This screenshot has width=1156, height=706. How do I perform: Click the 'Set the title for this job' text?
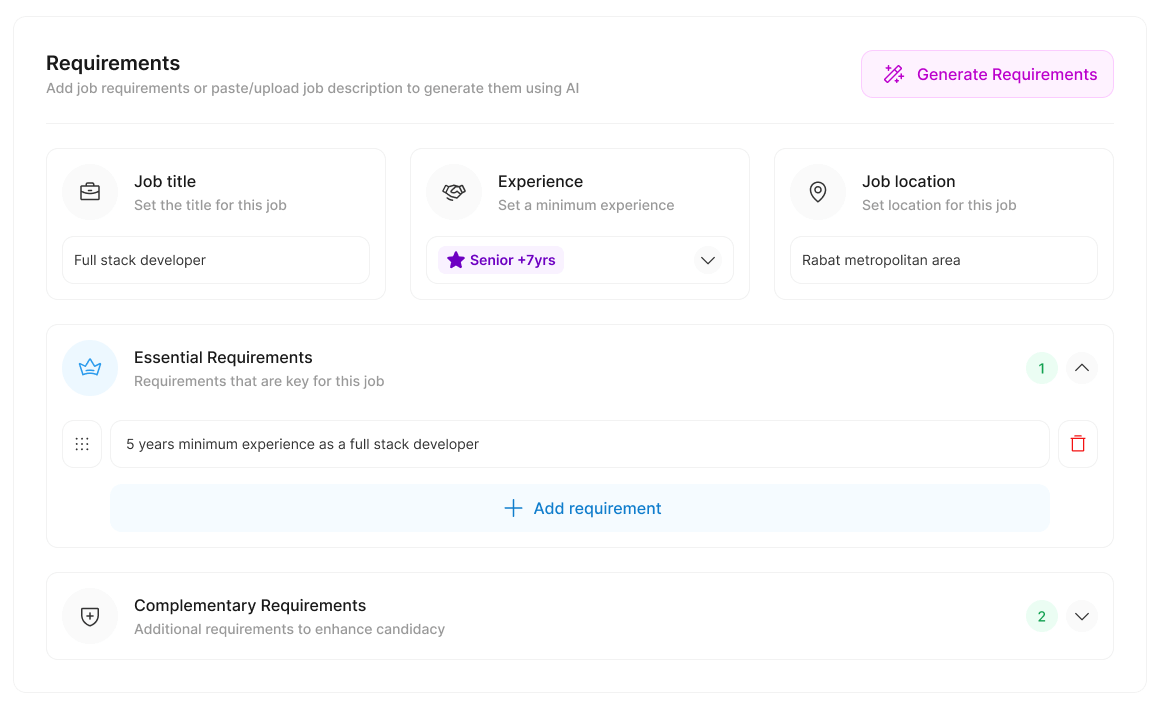(x=210, y=206)
